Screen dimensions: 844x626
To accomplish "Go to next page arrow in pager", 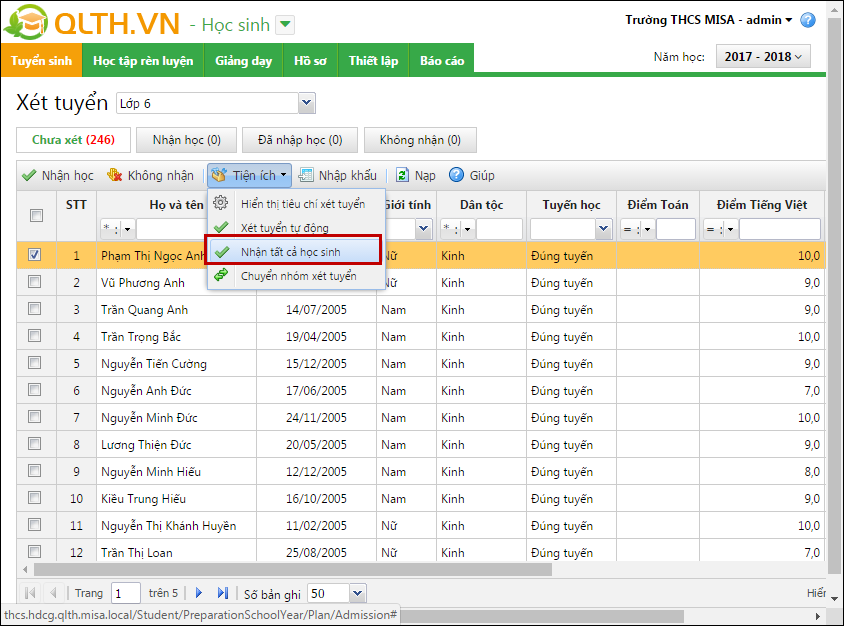I will (199, 593).
